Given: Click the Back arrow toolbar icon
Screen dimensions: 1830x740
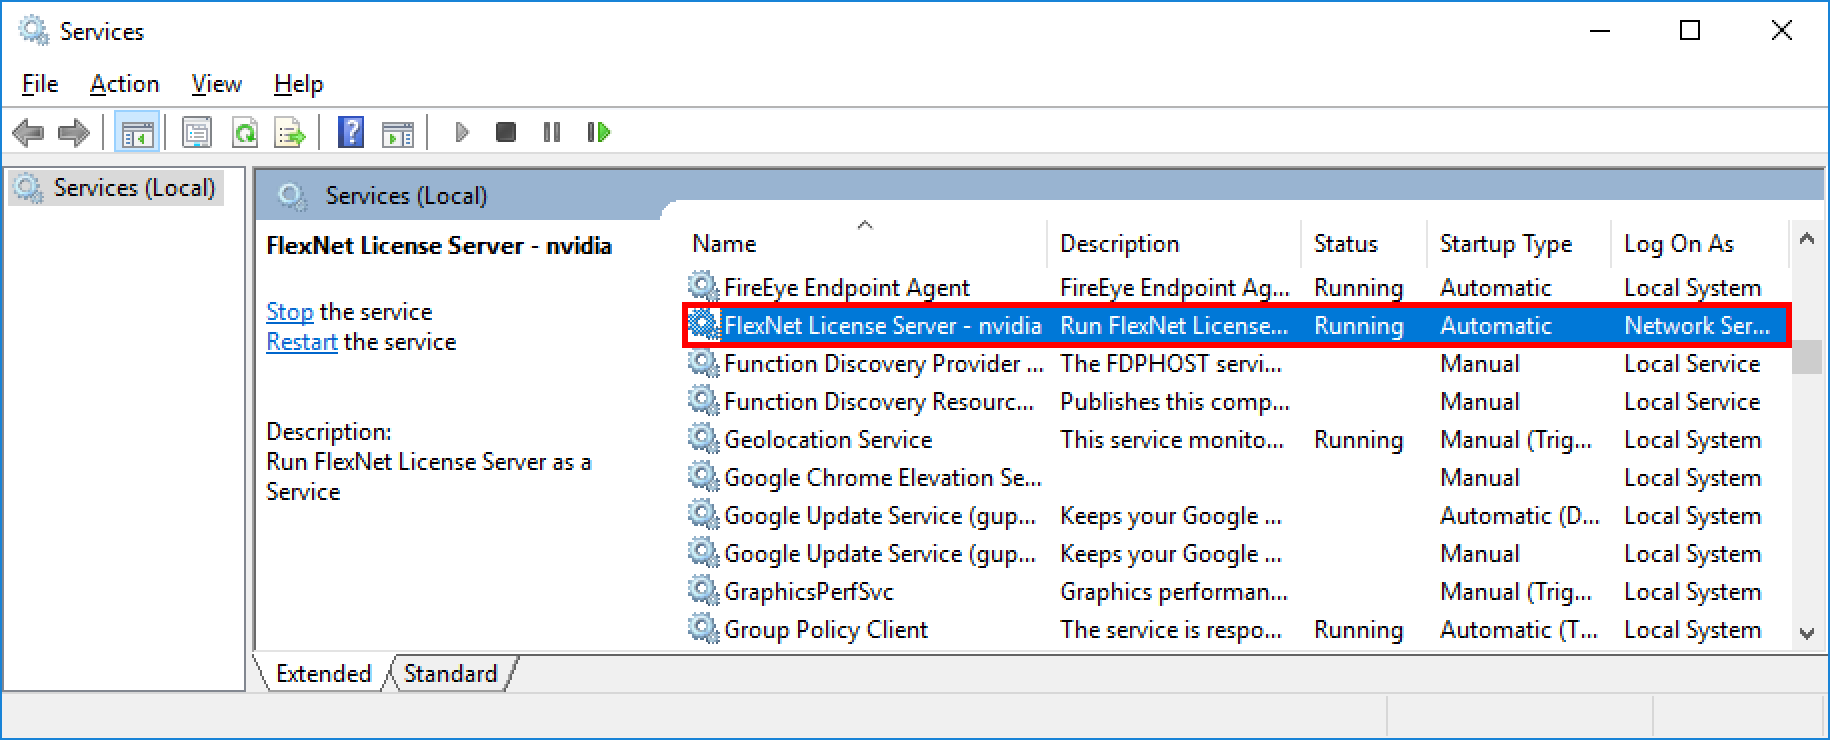Looking at the screenshot, I should (28, 132).
